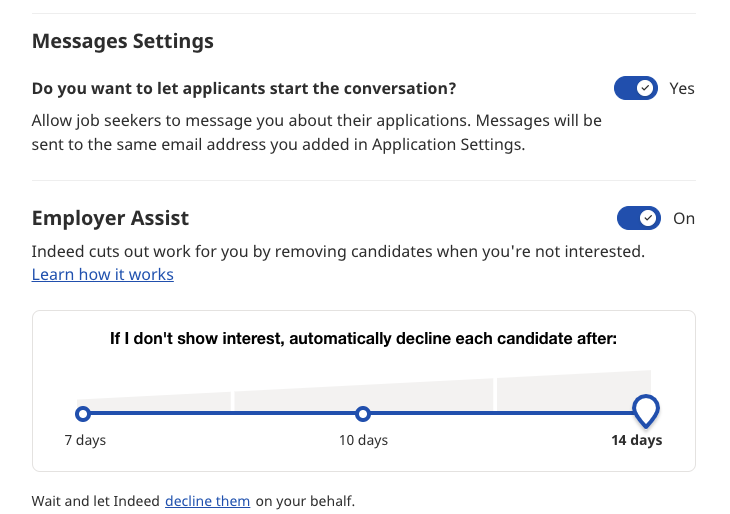Click the 14 days slider pin handle
This screenshot has width=730, height=514.
(x=647, y=409)
